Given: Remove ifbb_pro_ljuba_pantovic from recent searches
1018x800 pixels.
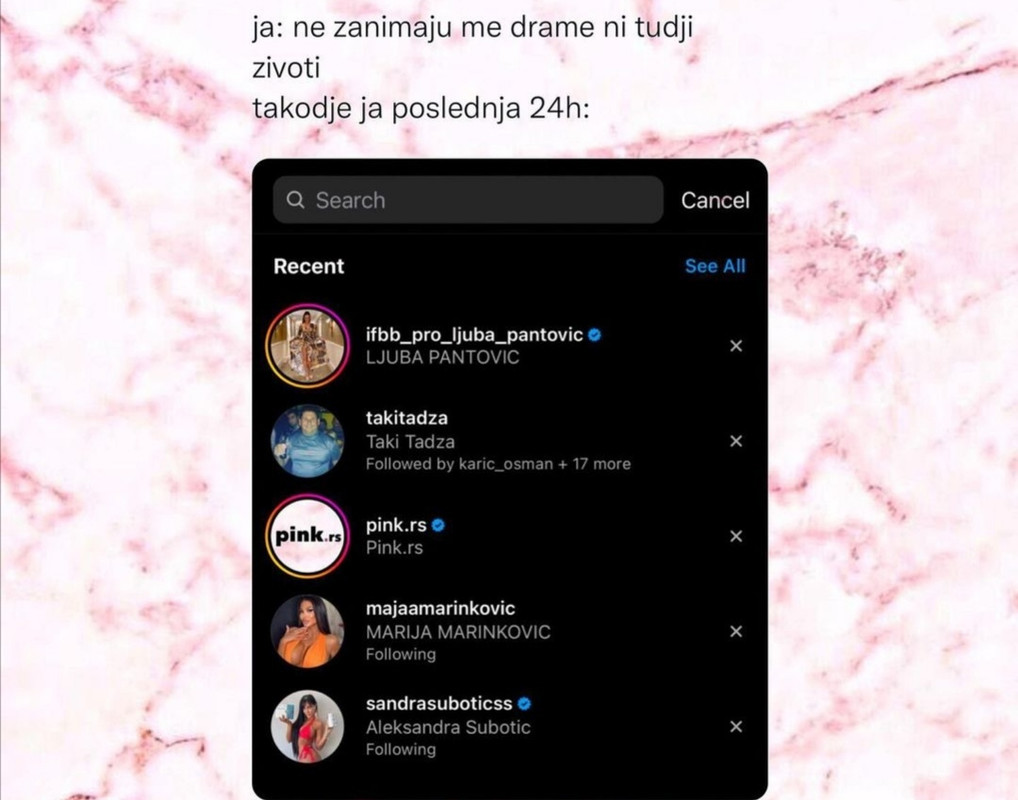Looking at the screenshot, I should coord(736,346).
